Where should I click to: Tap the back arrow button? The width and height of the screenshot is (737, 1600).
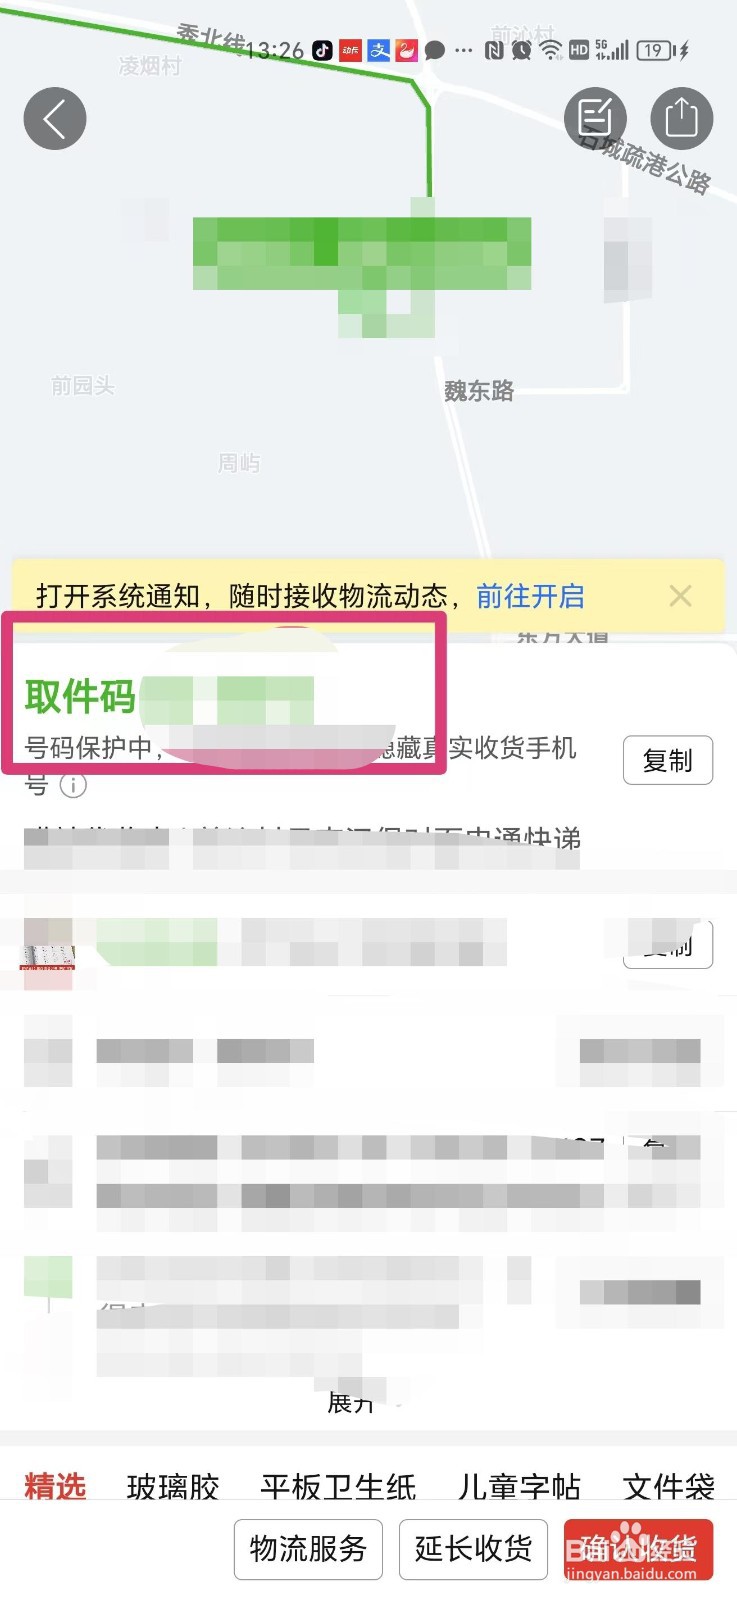pyautogui.click(x=55, y=119)
